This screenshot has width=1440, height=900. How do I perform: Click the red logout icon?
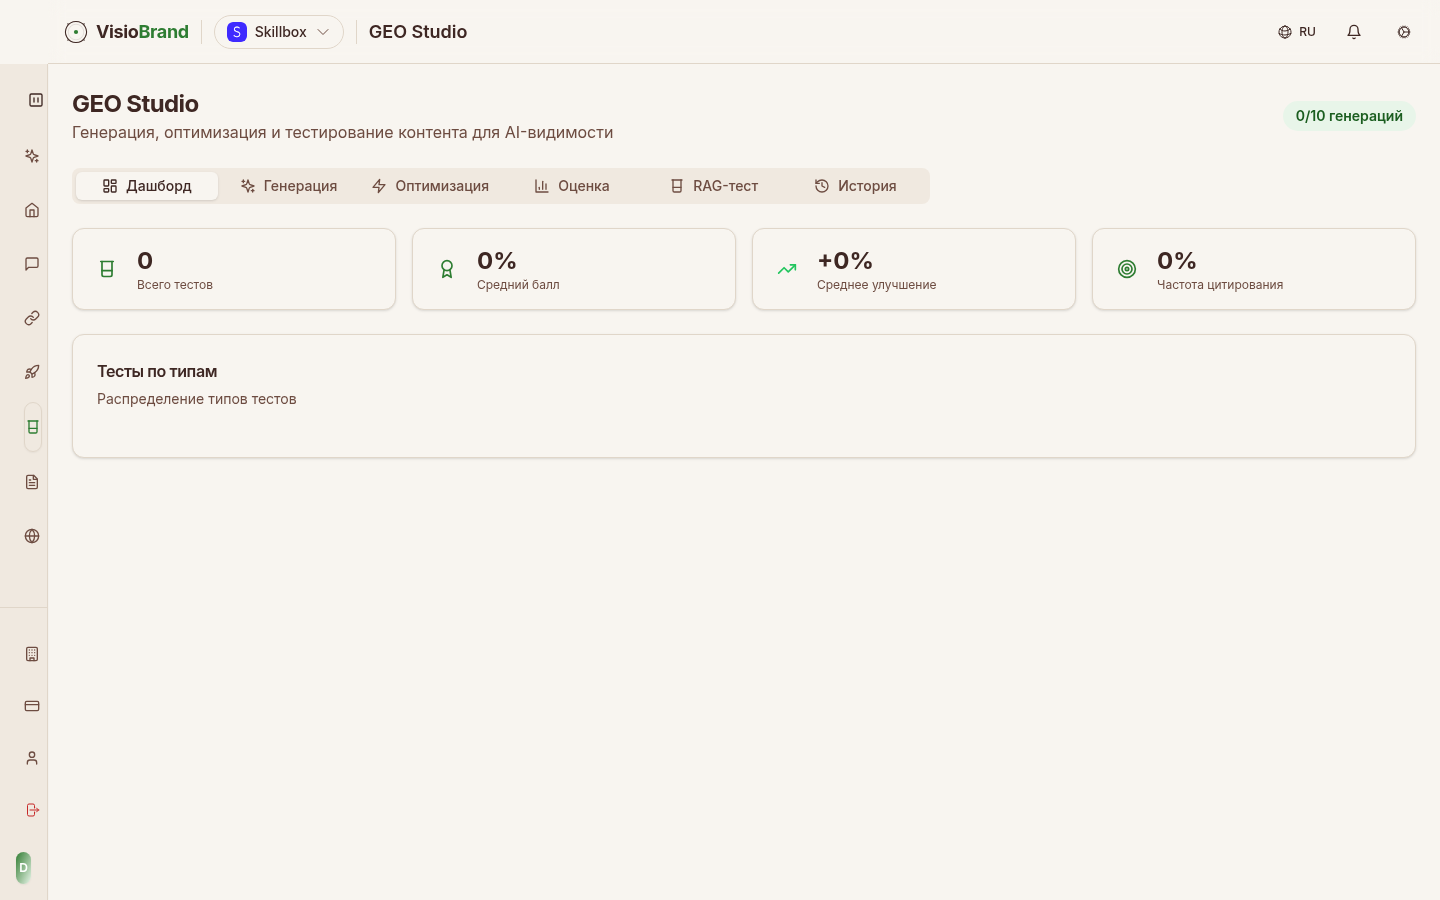(x=32, y=810)
